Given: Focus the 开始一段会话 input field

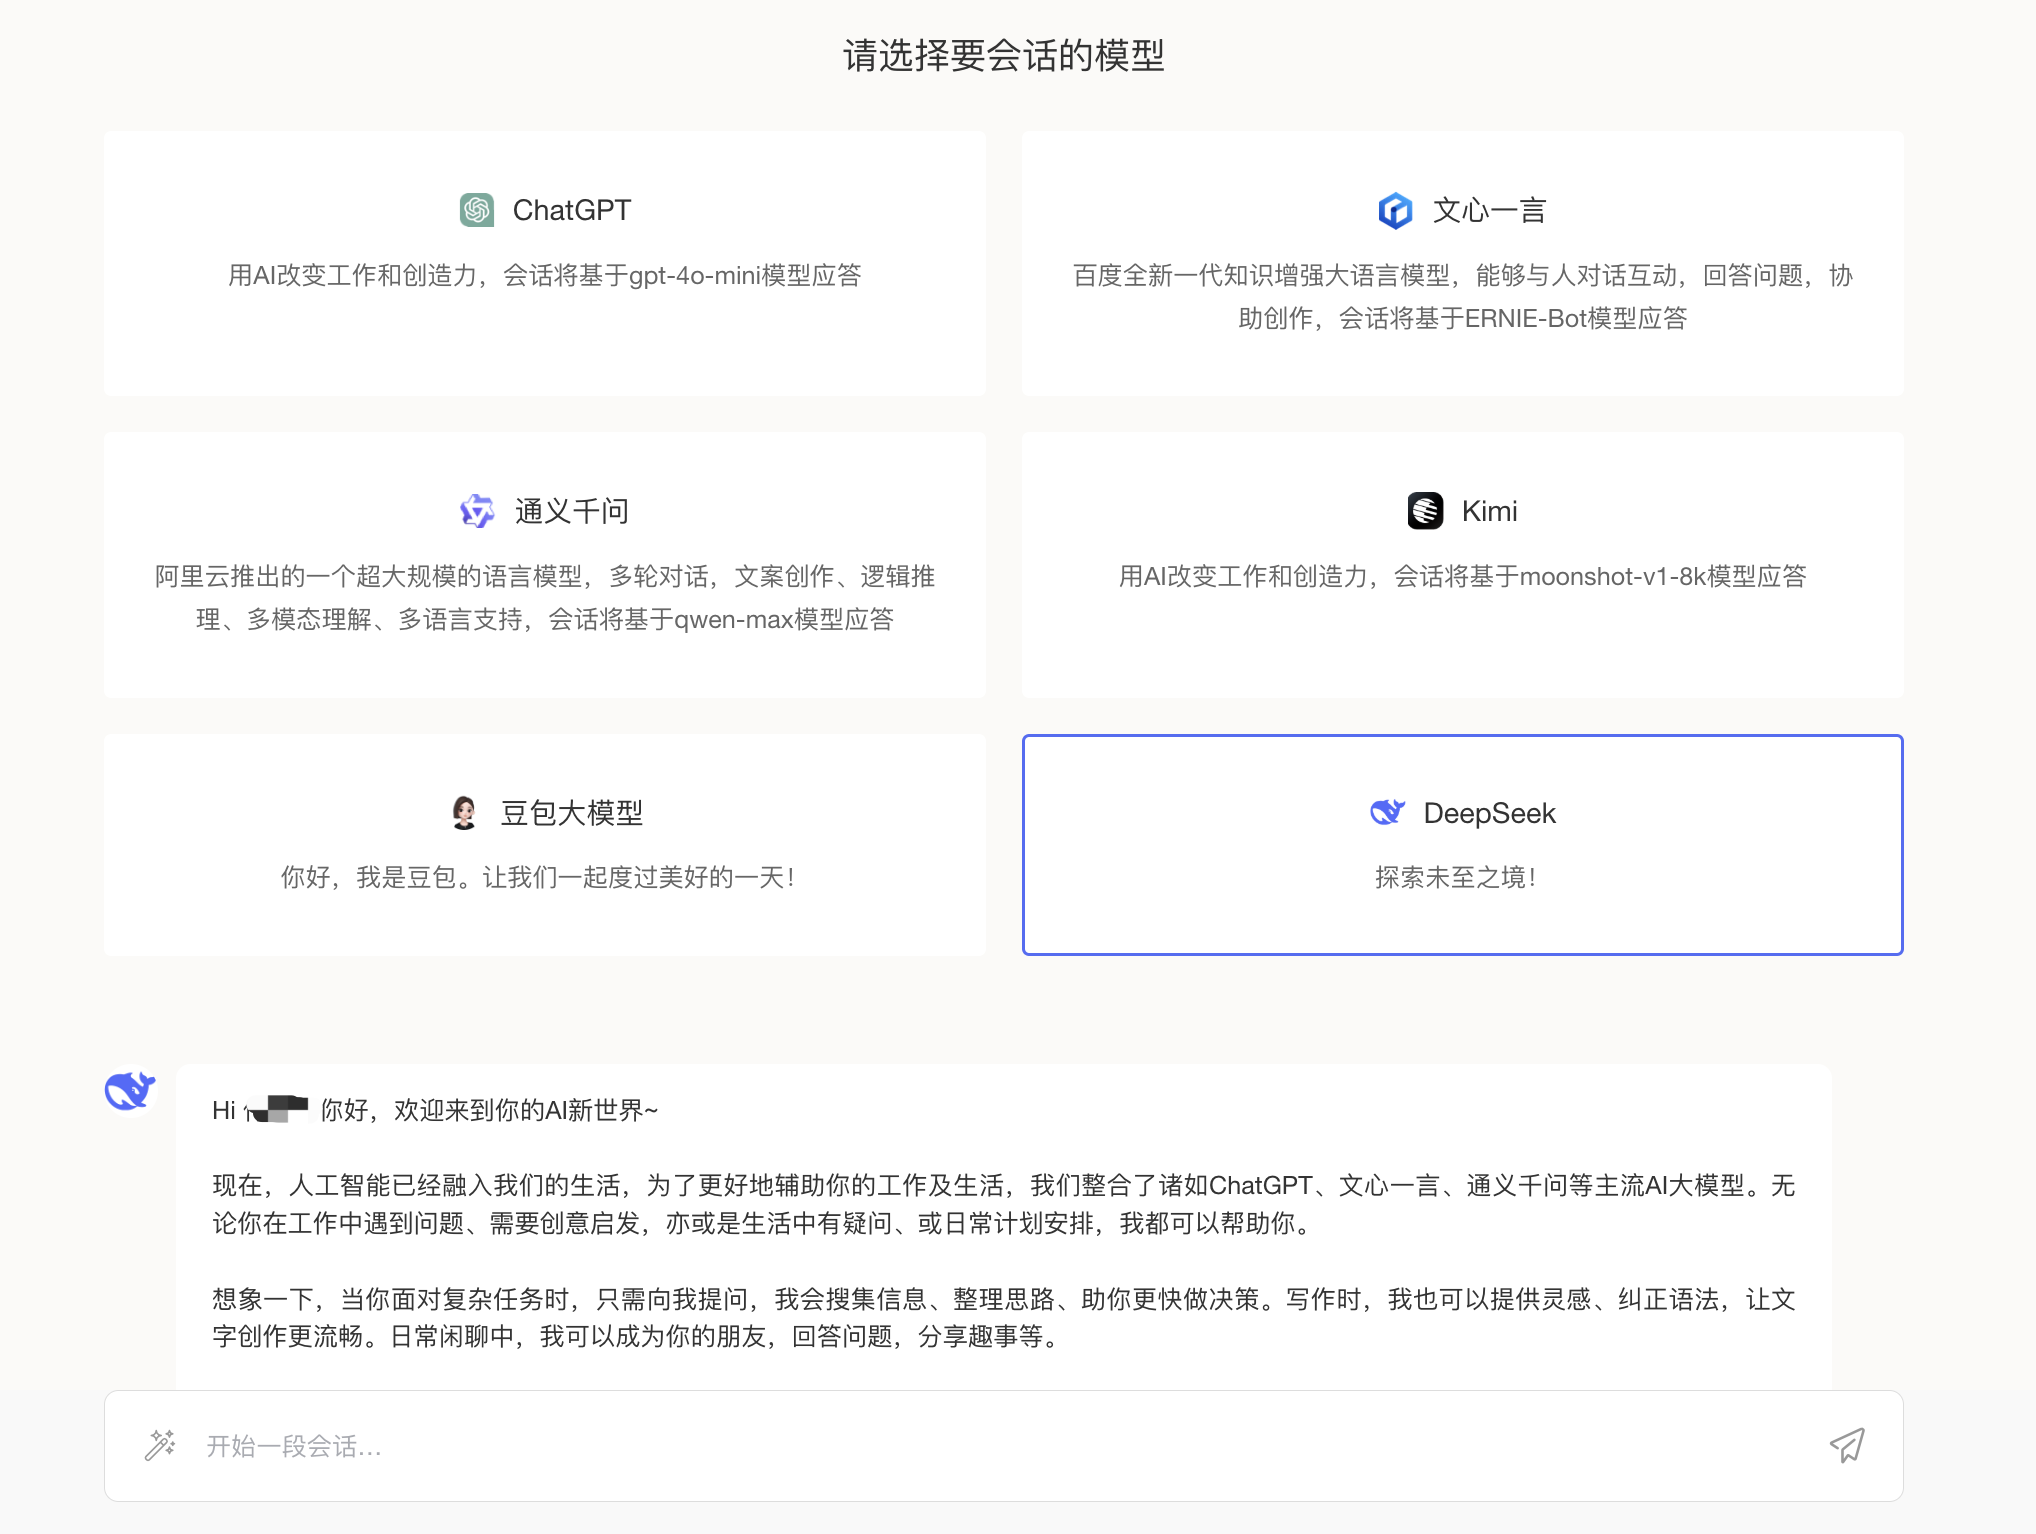Looking at the screenshot, I should tap(1003, 1445).
